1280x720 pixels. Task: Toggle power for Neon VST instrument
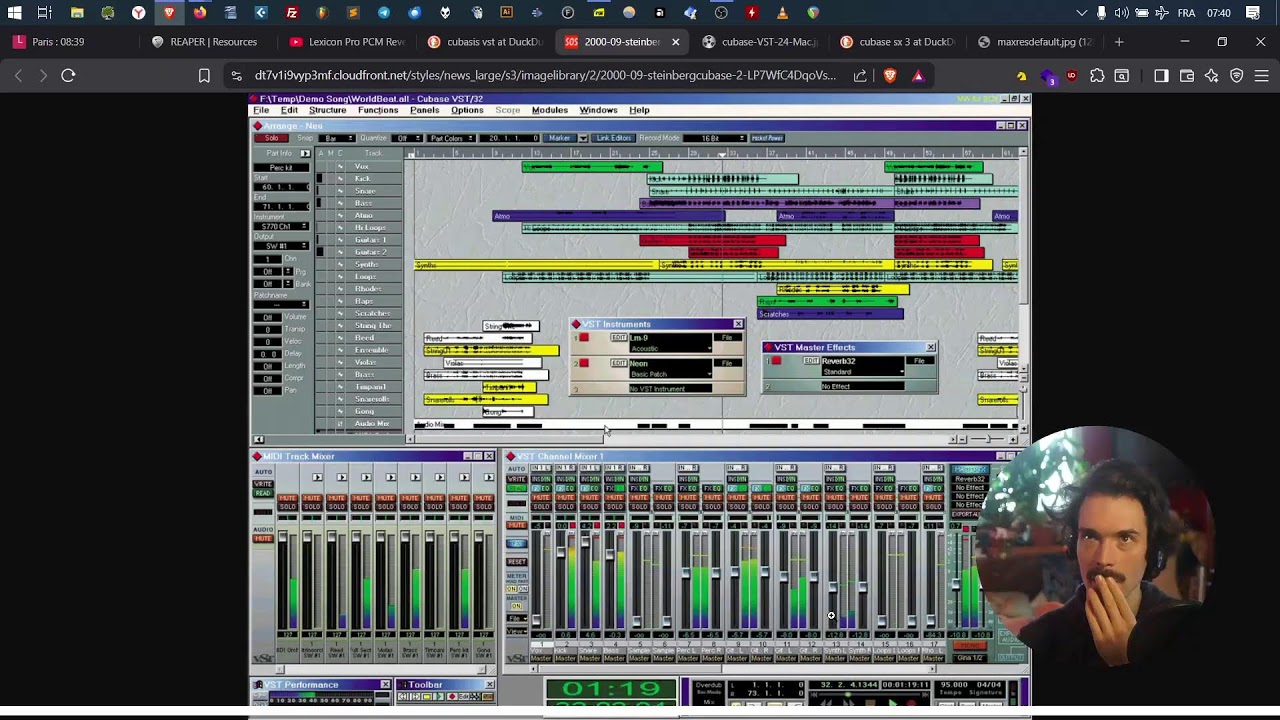584,363
